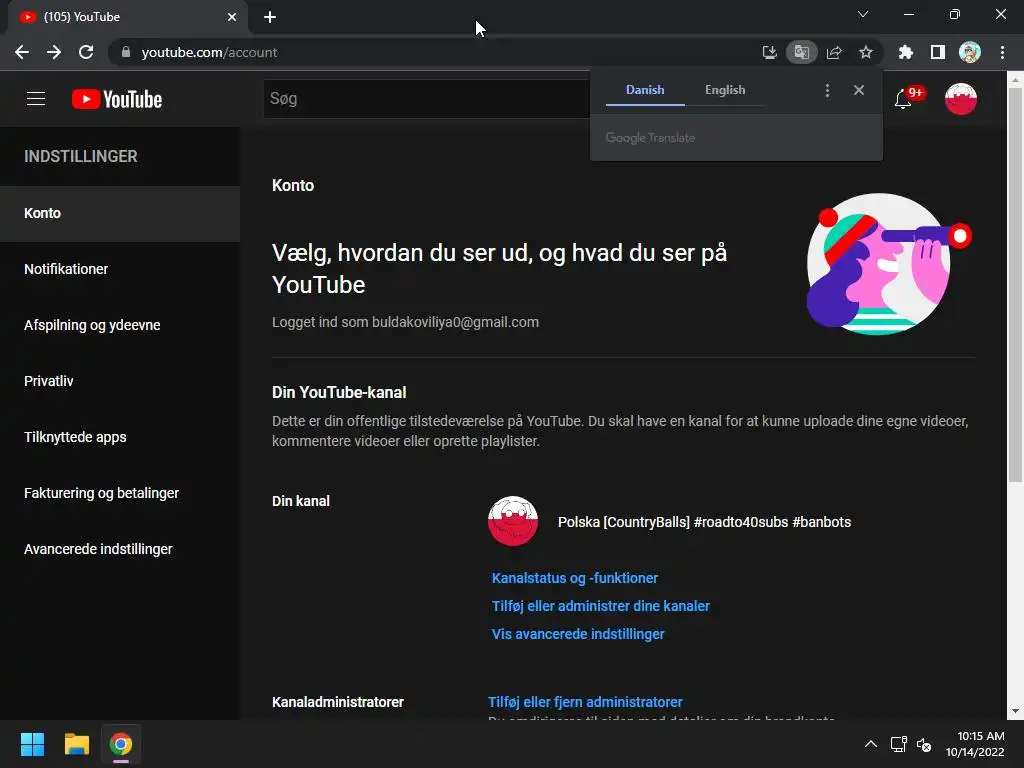Open the Chrome extensions puzzle icon

(906, 52)
